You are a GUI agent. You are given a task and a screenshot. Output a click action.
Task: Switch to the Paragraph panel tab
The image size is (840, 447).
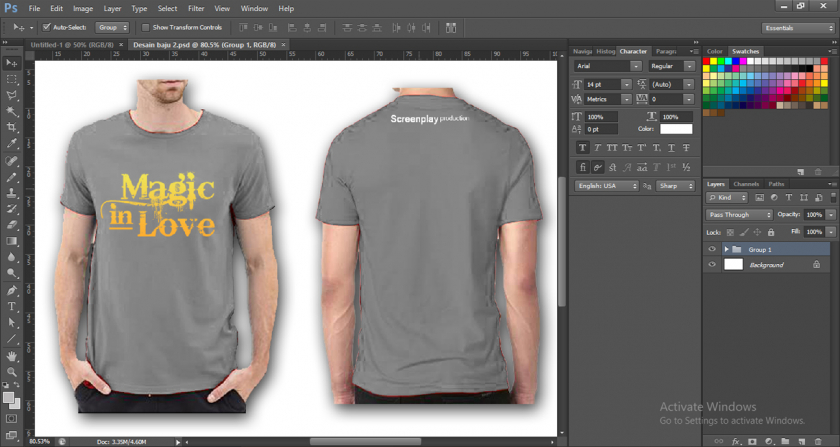[666, 51]
